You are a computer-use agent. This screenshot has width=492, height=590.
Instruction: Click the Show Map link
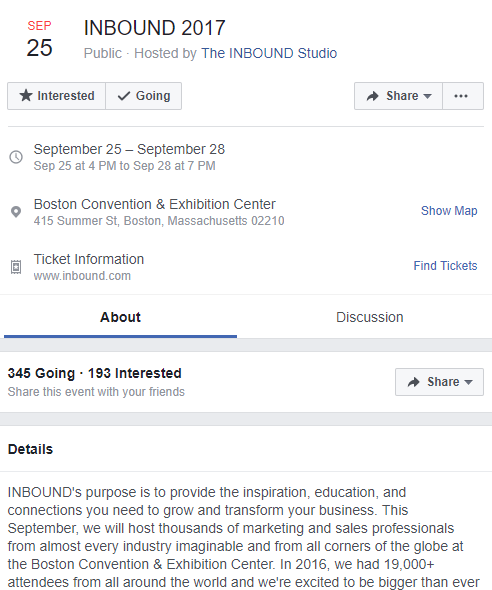pyautogui.click(x=449, y=211)
